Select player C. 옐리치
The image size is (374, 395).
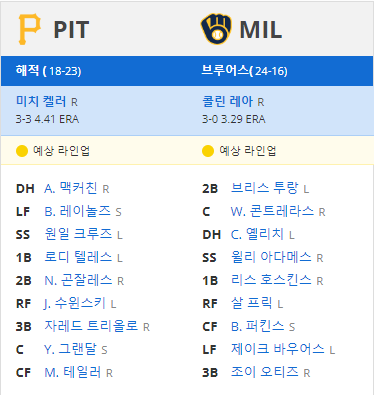click(257, 234)
